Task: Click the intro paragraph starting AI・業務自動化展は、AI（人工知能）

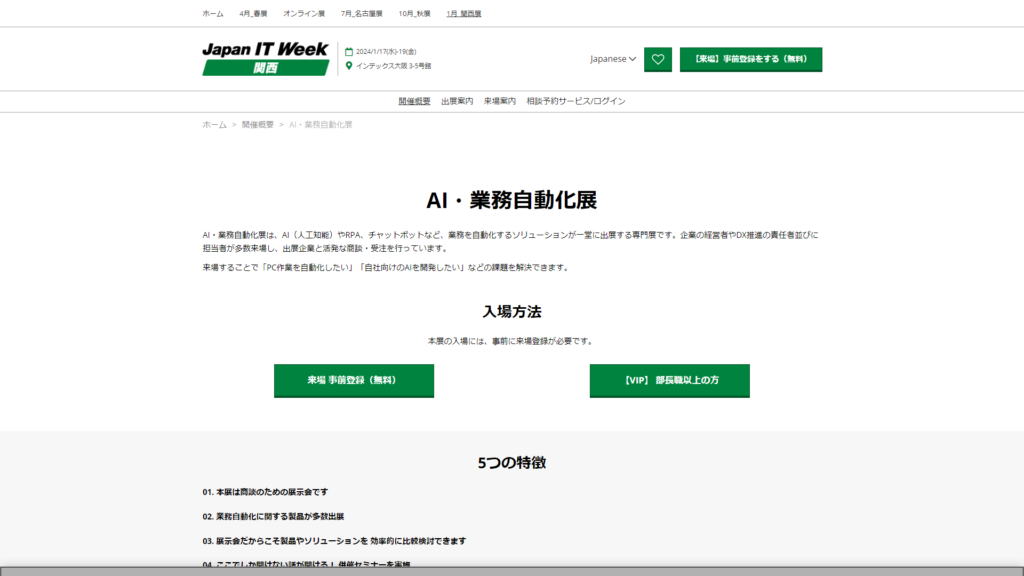Action: tap(511, 242)
